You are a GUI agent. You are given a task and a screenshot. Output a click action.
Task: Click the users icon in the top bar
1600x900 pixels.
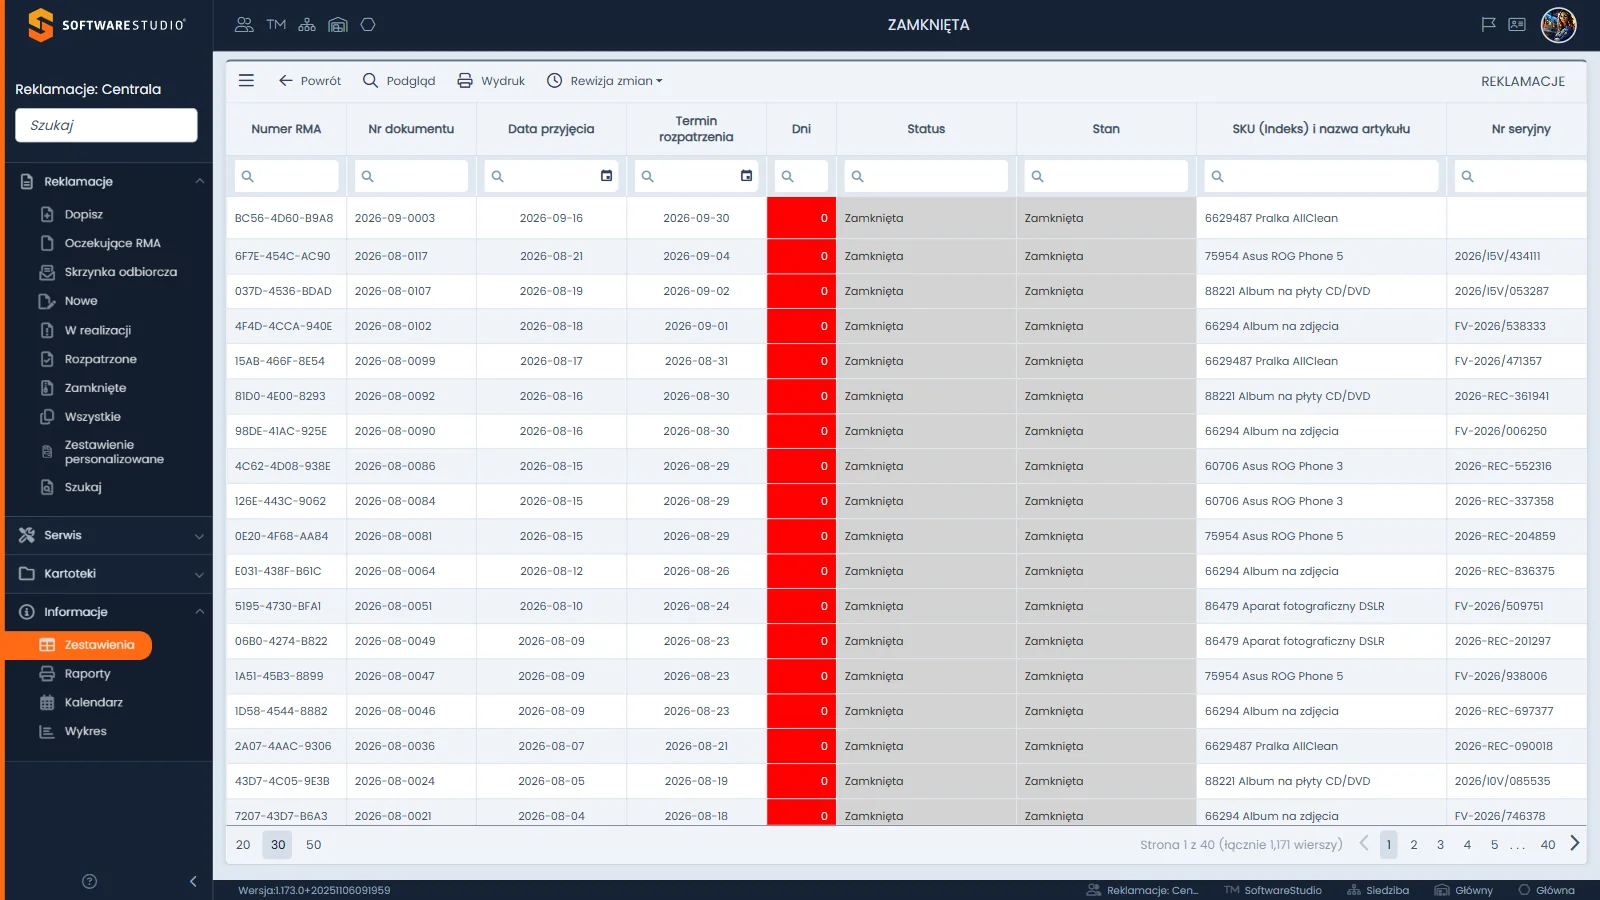tap(244, 25)
